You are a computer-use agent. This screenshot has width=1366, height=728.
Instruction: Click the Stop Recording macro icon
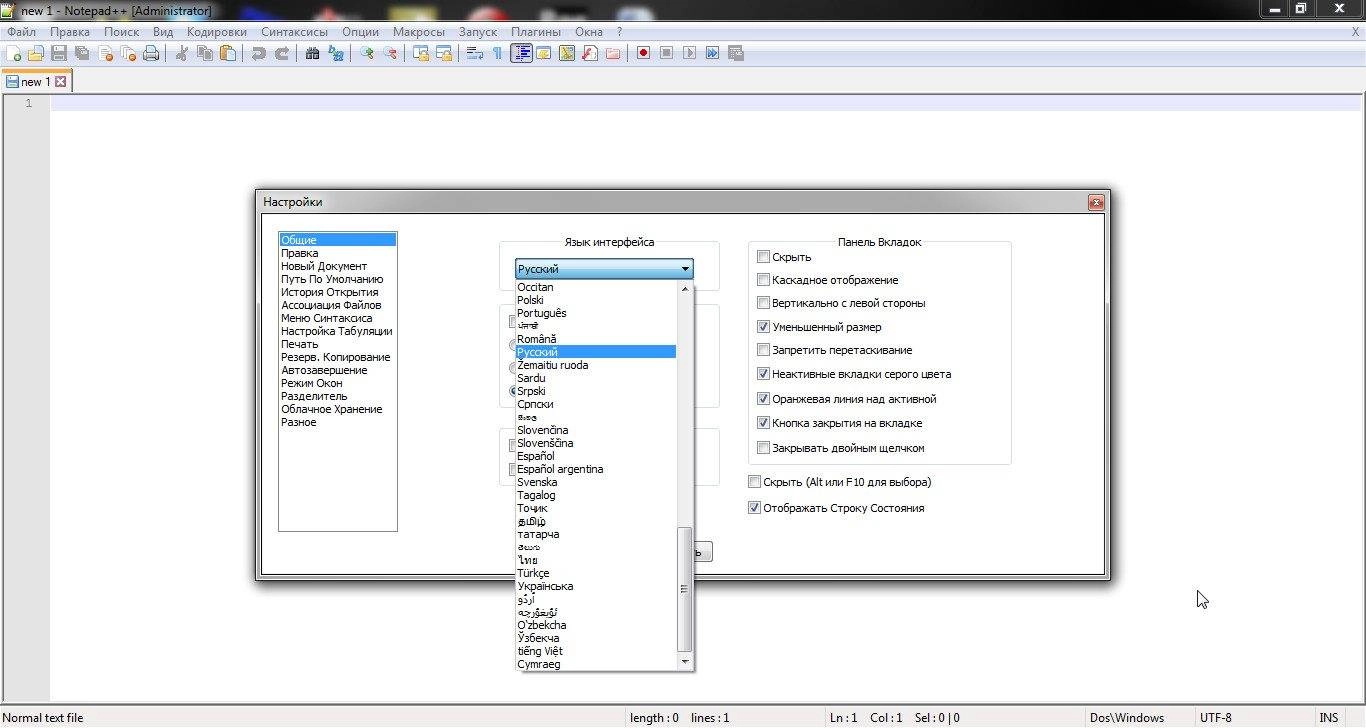coord(667,53)
